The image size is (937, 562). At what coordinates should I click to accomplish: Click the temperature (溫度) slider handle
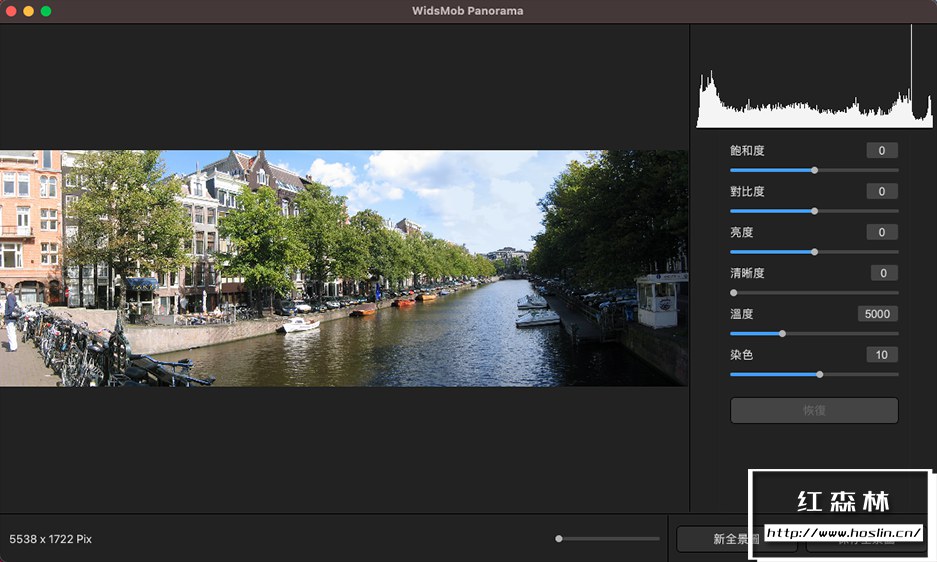click(782, 334)
